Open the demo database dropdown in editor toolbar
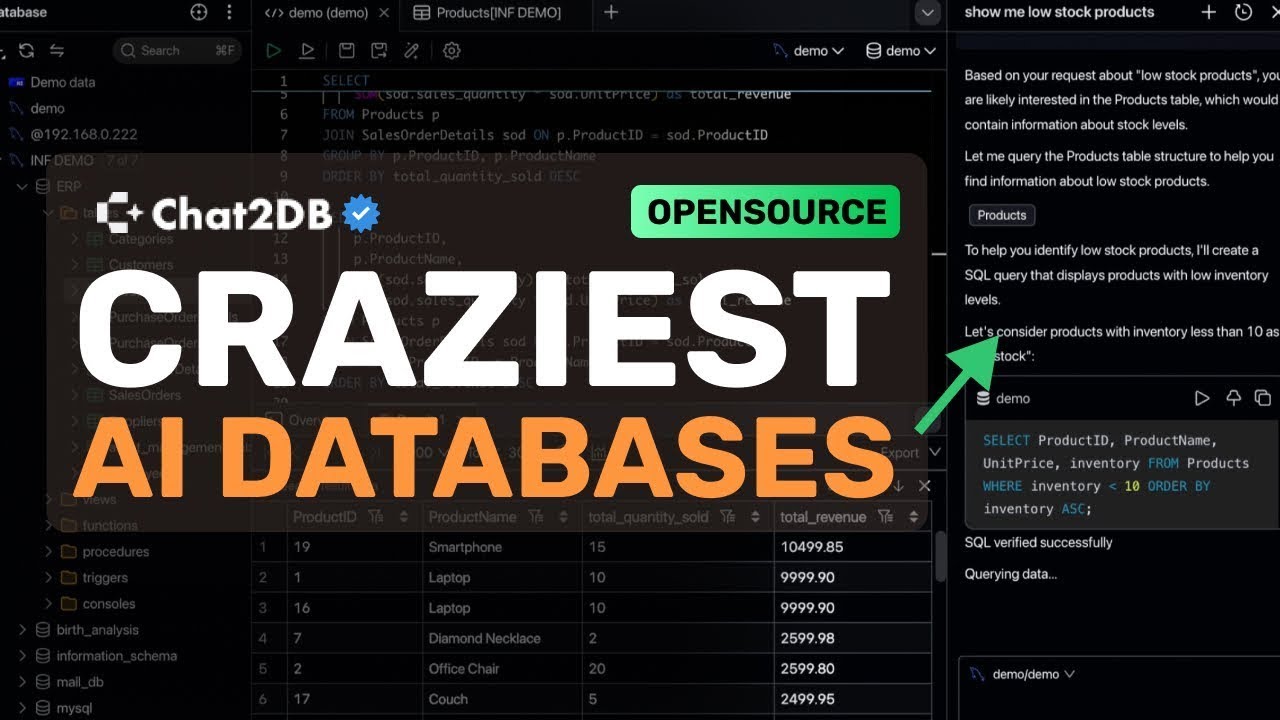Image resolution: width=1280 pixels, height=720 pixels. [x=901, y=50]
